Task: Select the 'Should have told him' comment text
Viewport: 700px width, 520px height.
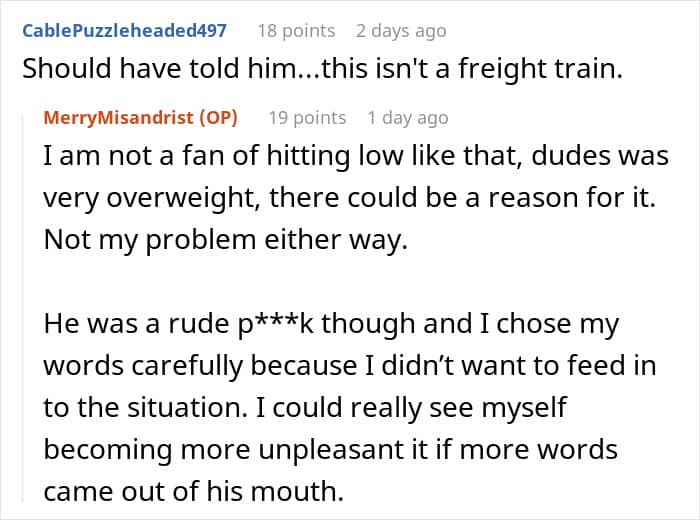Action: [x=322, y=69]
